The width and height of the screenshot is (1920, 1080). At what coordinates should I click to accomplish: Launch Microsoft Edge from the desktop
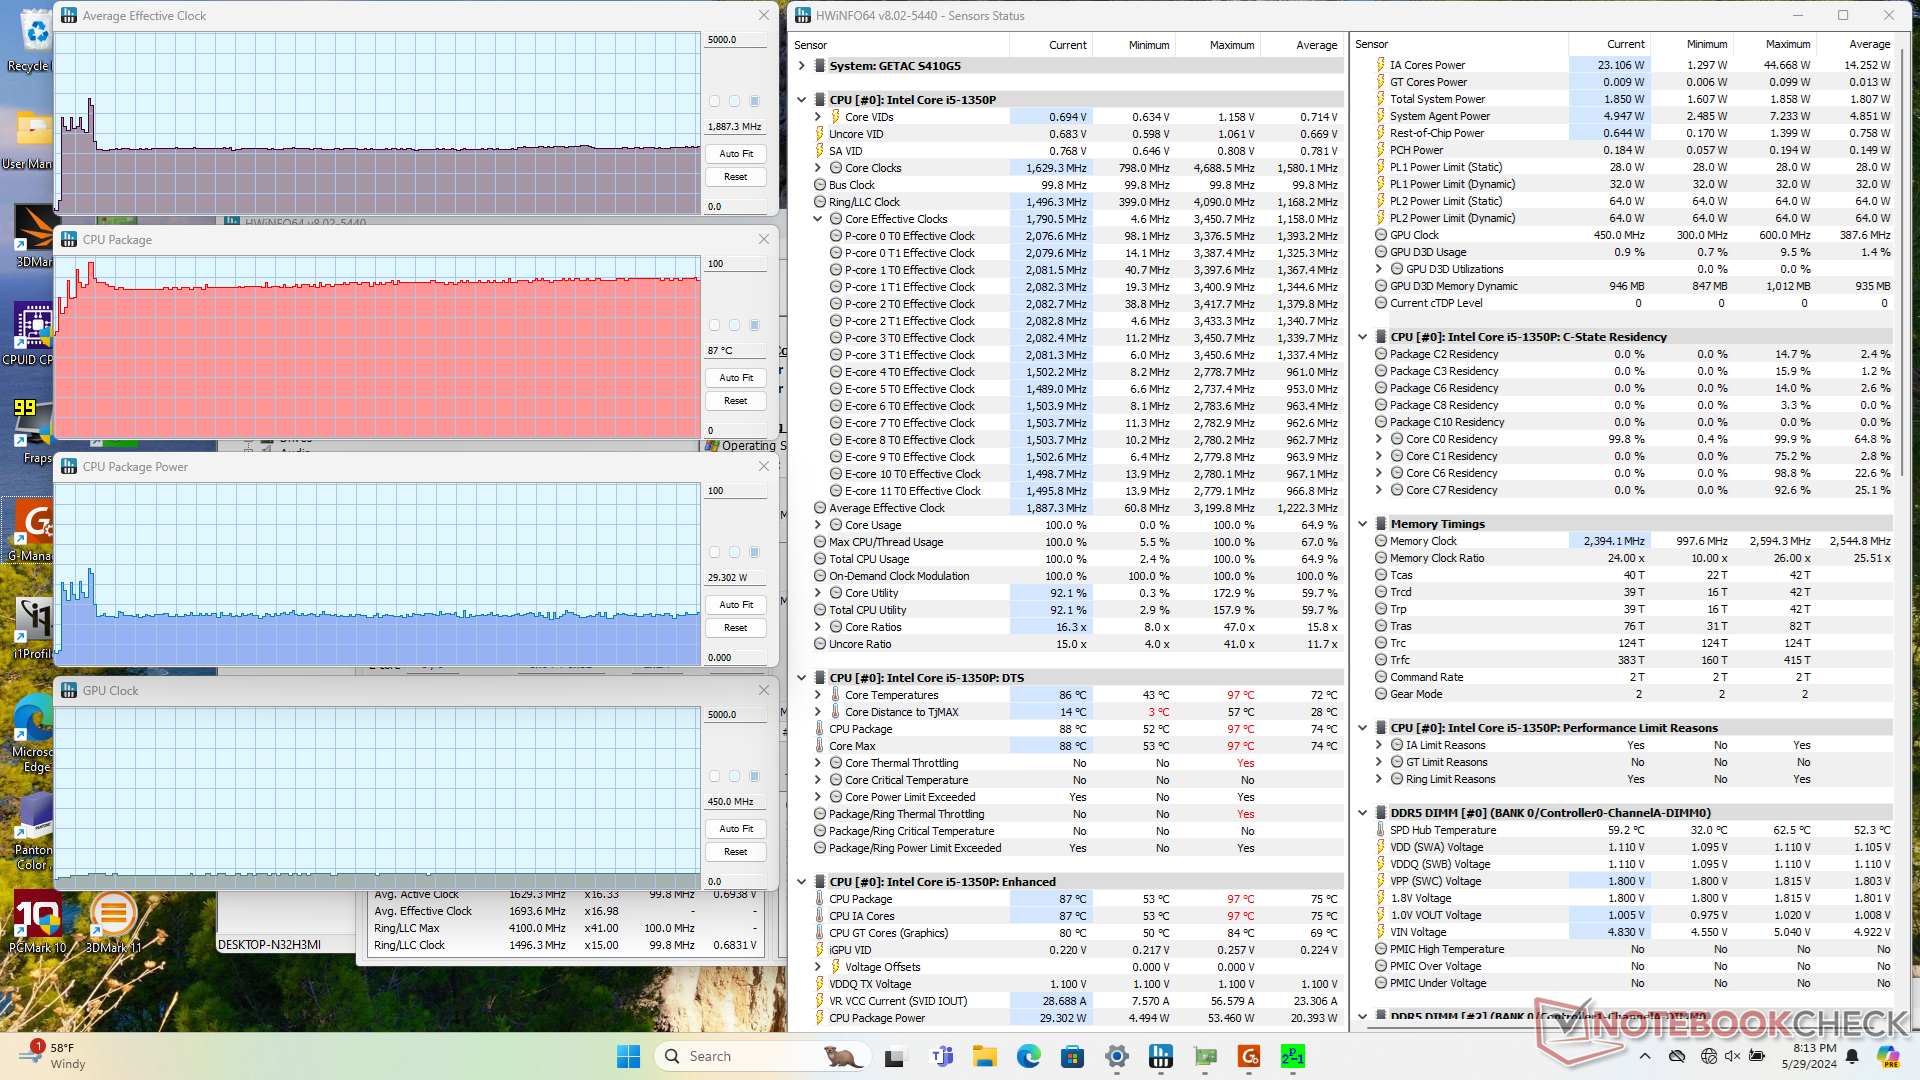point(32,733)
